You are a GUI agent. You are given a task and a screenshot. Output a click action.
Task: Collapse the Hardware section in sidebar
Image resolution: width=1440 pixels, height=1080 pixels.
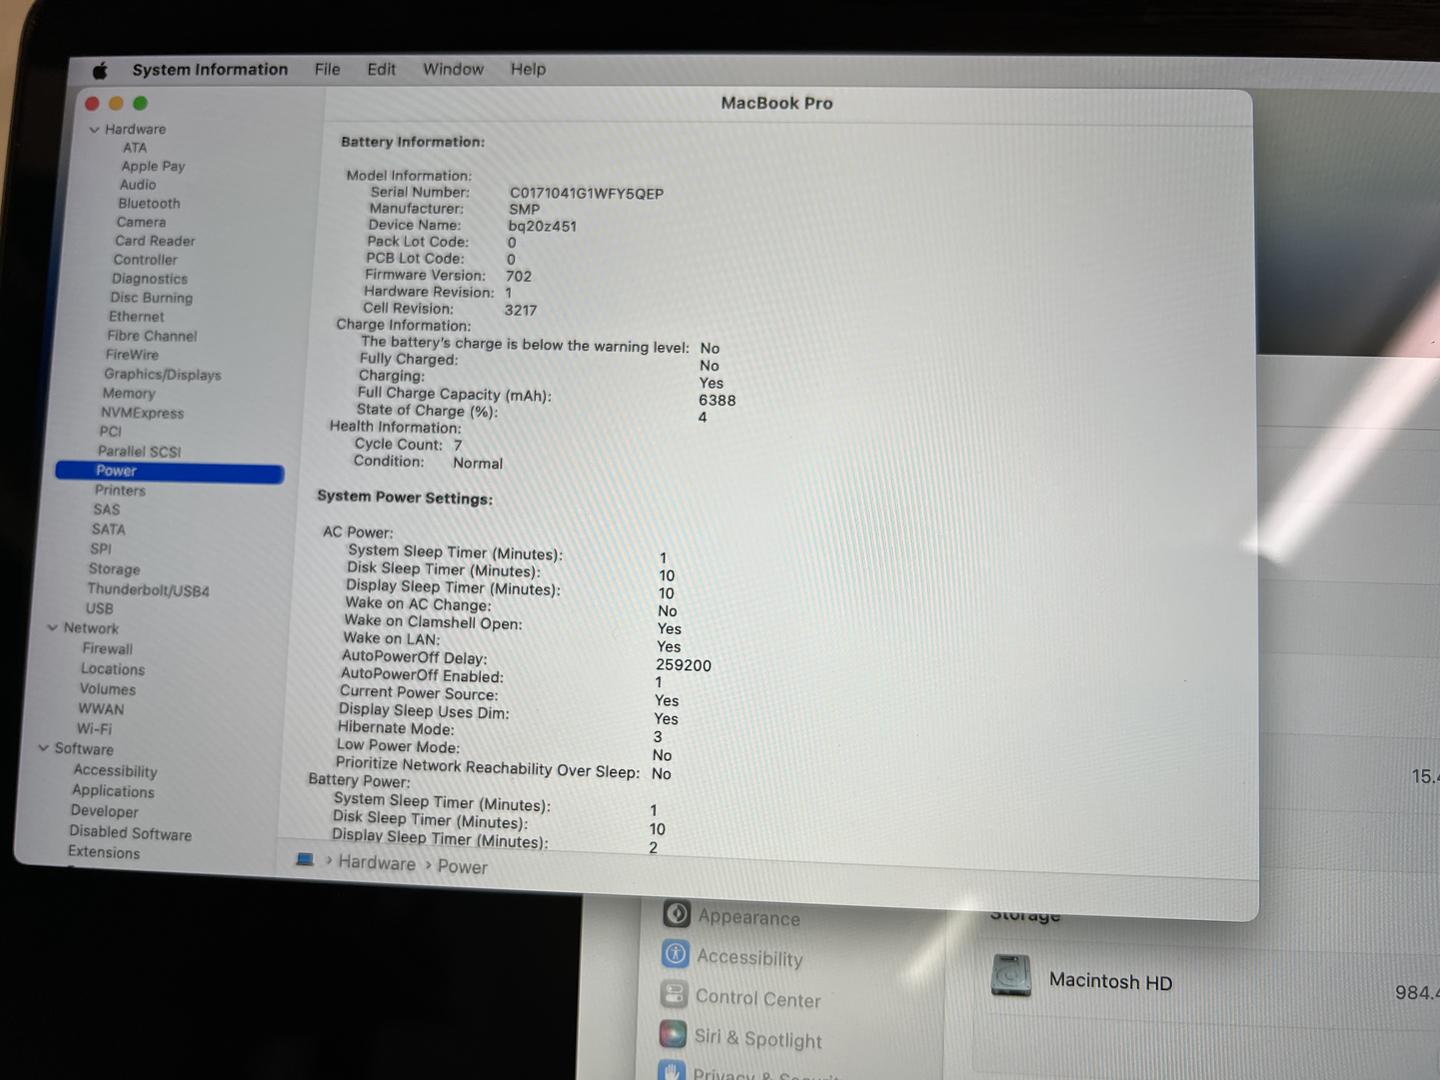click(x=94, y=130)
